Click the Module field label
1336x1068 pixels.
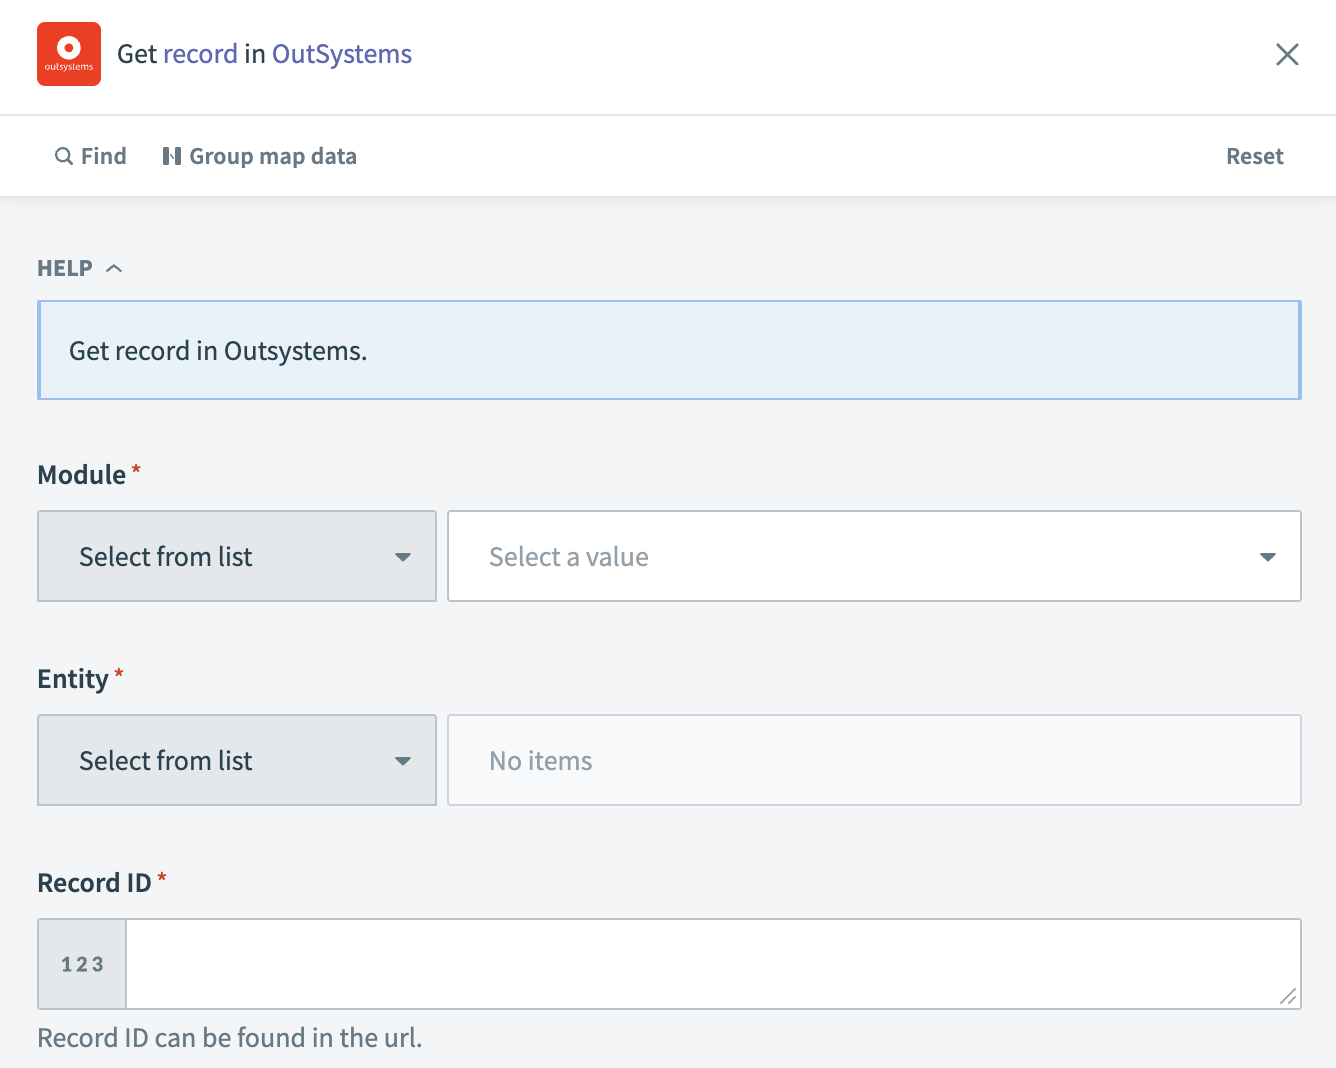coord(82,475)
